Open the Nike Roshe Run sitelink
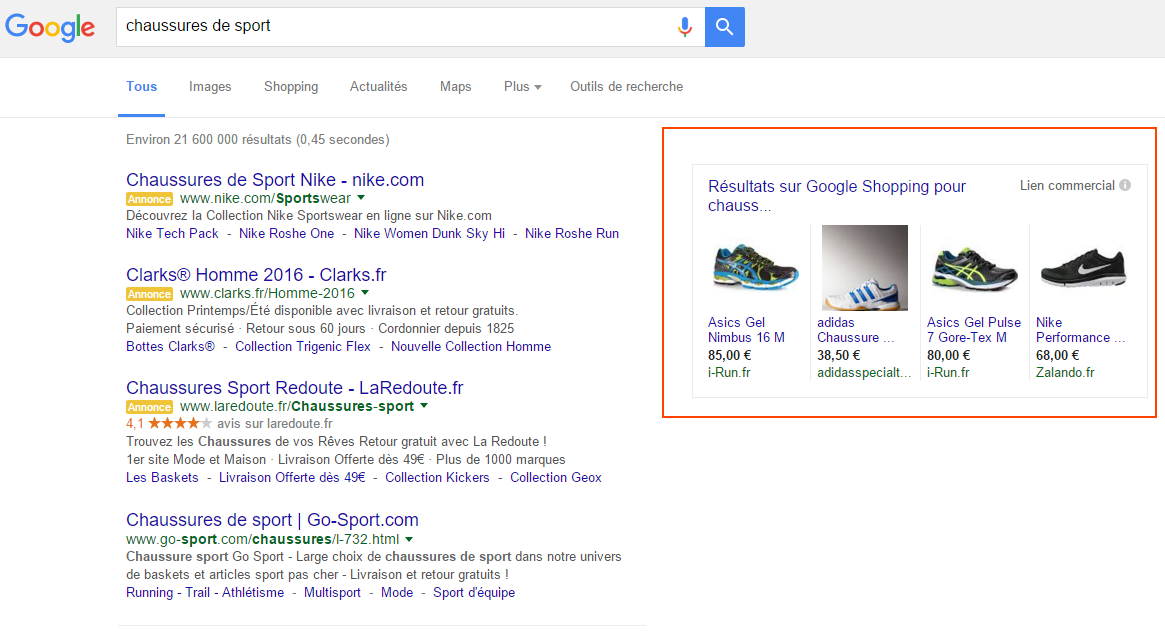Viewport: 1165px width, 632px height. [571, 233]
